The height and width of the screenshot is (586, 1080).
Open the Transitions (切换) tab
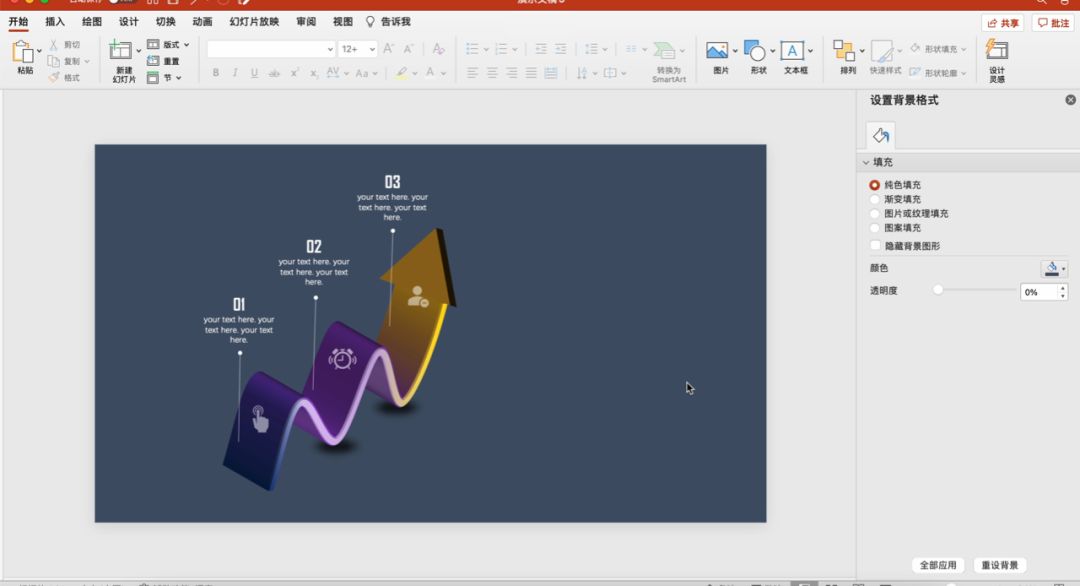point(165,22)
